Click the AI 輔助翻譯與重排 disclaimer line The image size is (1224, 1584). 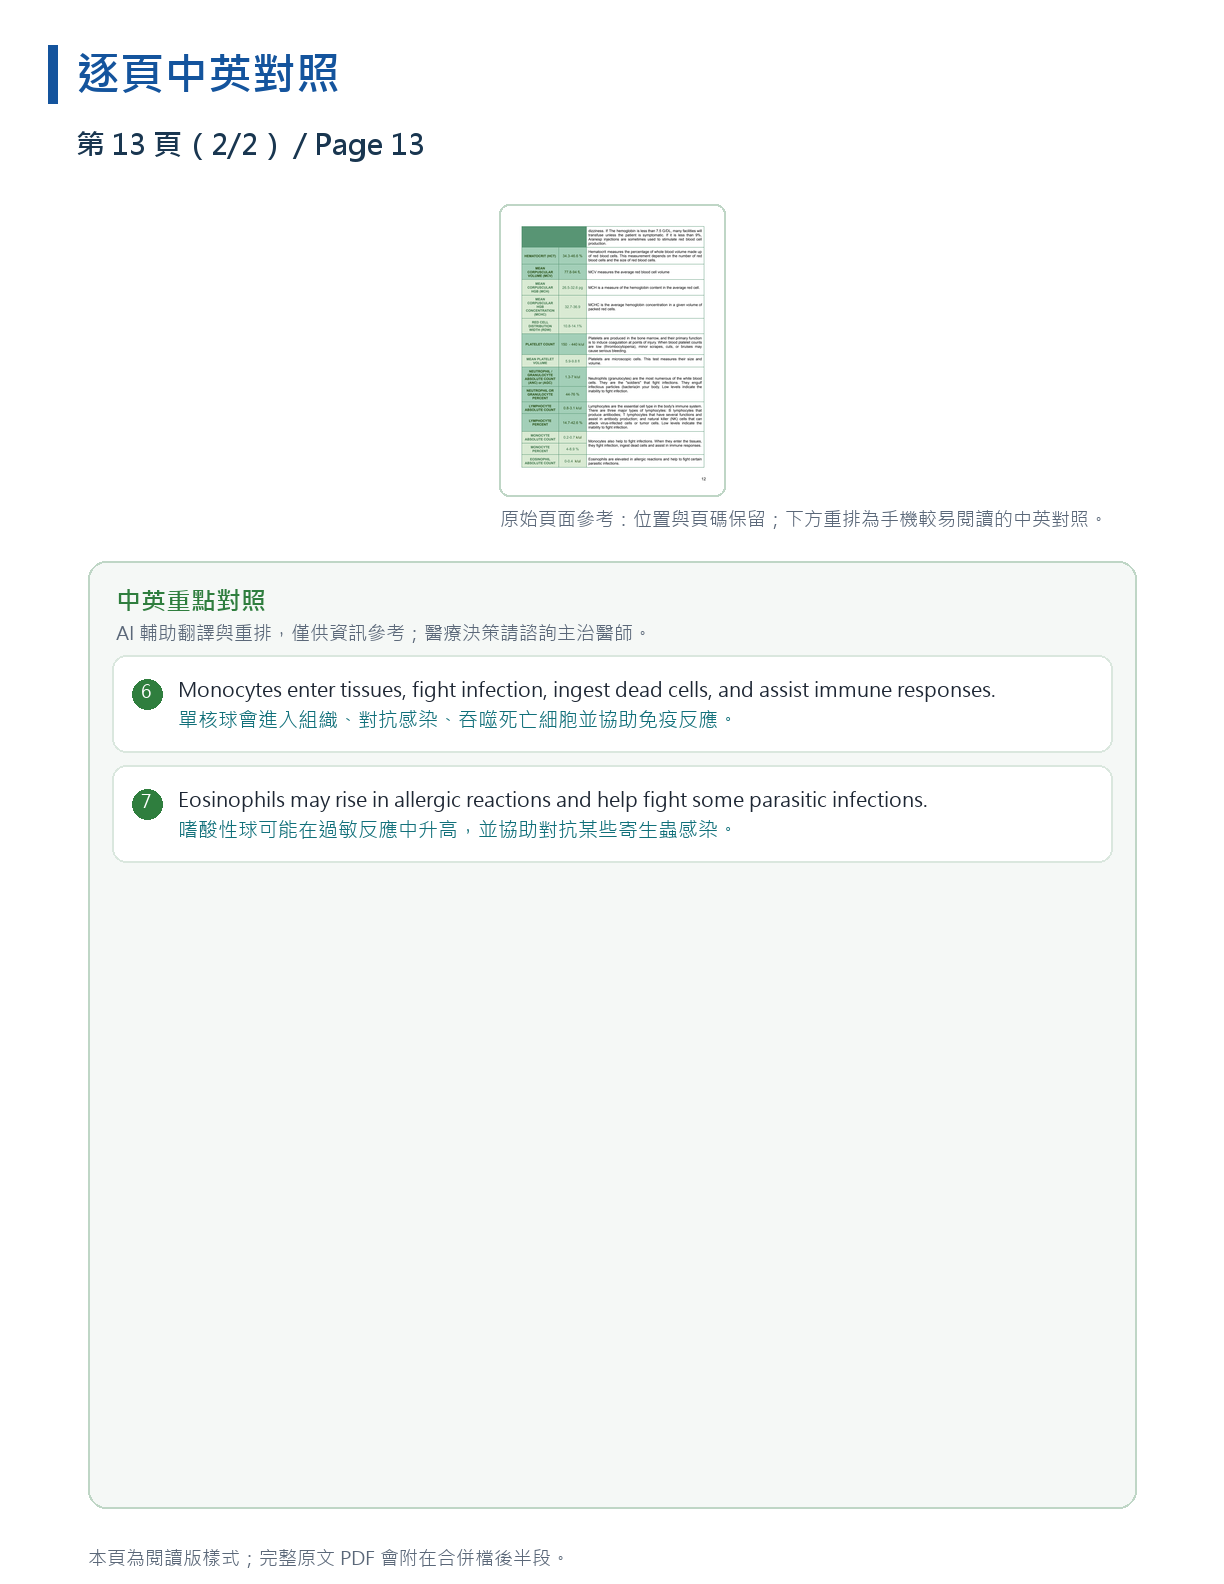pos(383,633)
